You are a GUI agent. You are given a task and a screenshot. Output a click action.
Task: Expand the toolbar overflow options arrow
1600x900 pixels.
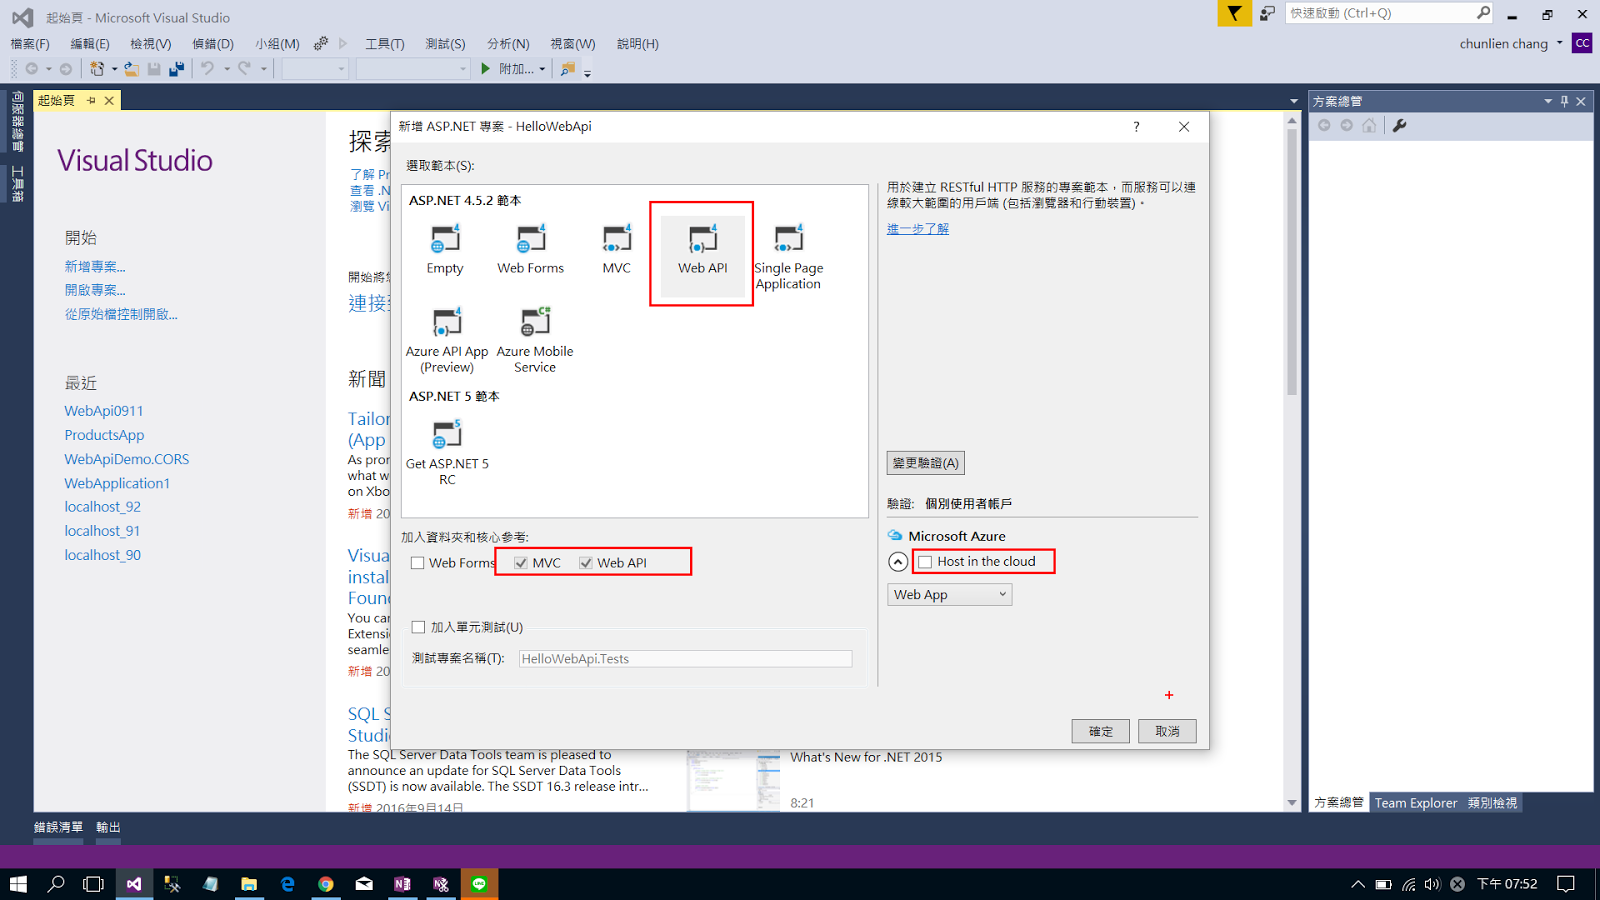point(587,71)
